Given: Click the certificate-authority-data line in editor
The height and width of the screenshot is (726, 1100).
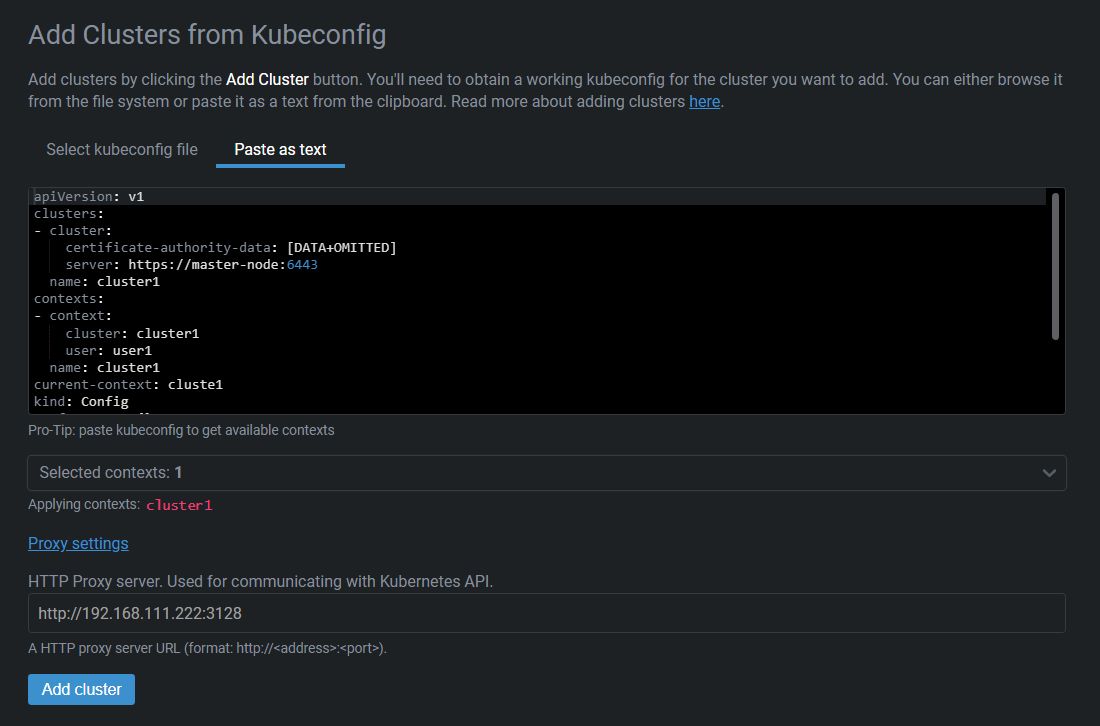Looking at the screenshot, I should [230, 248].
